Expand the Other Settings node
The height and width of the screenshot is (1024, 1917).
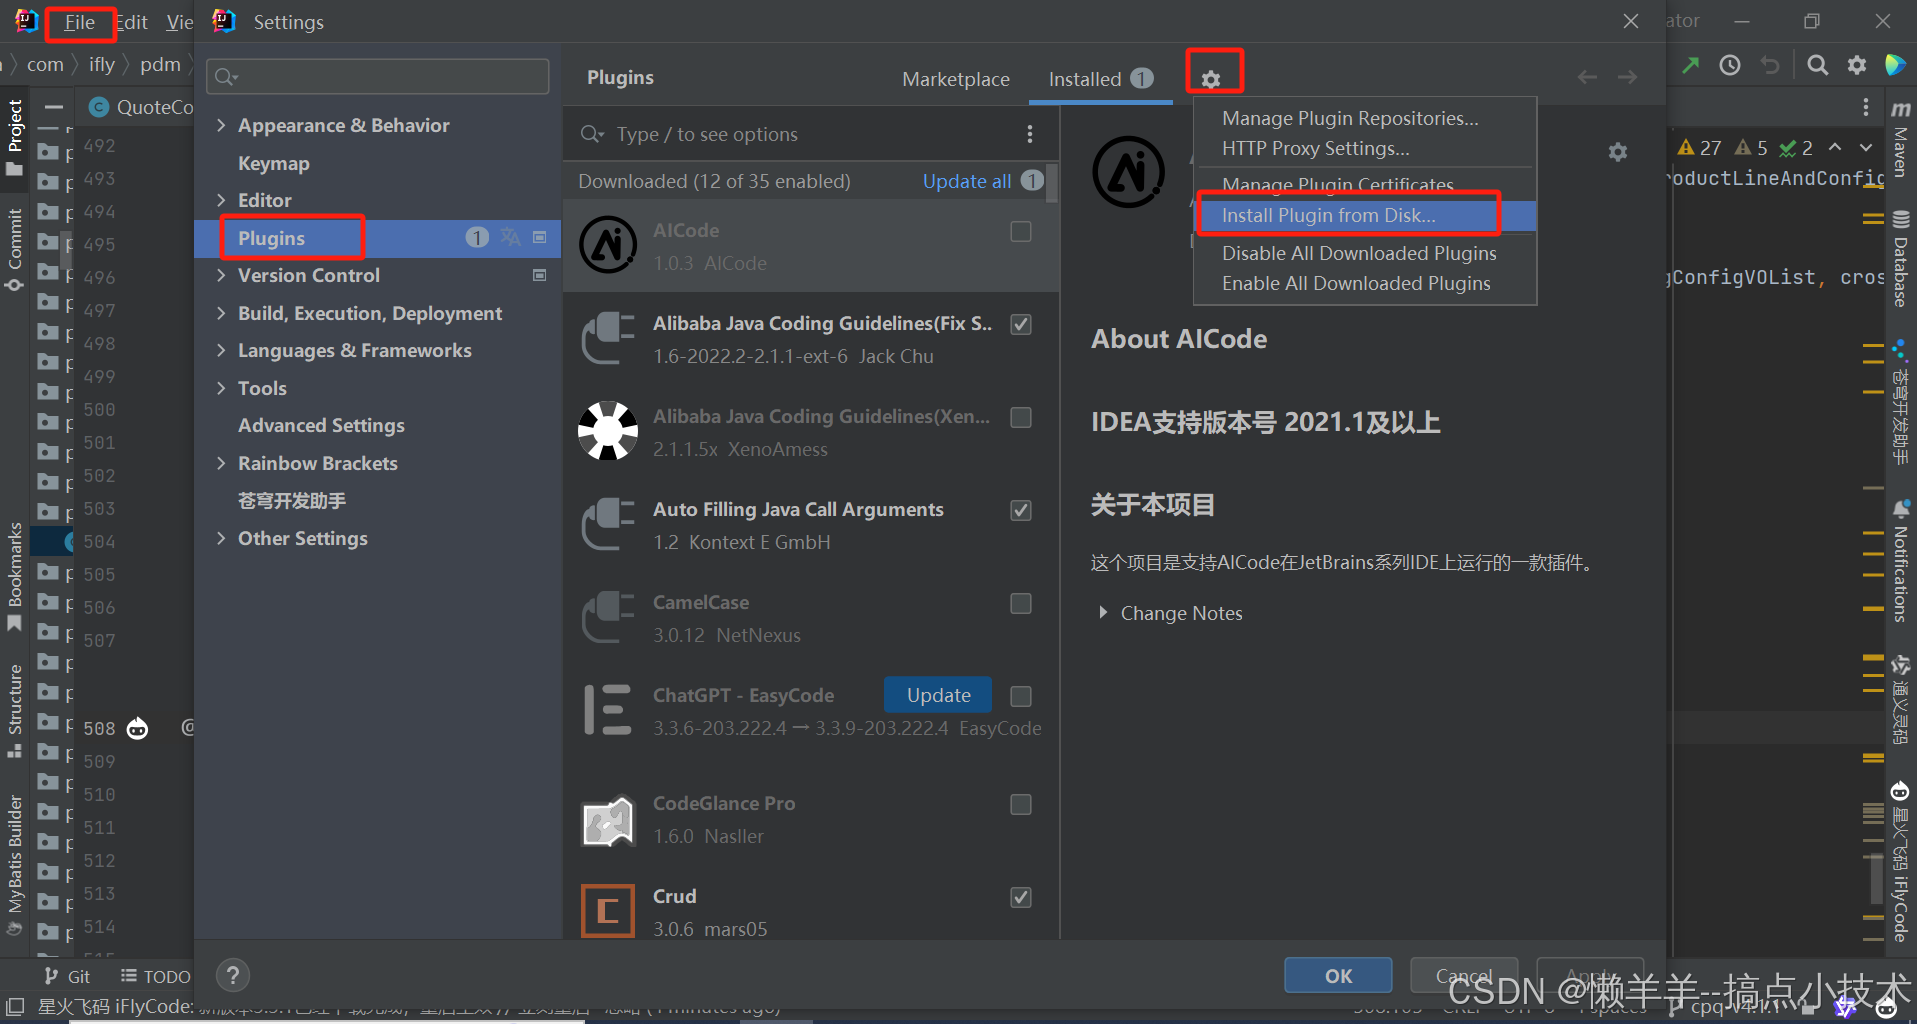point(221,538)
